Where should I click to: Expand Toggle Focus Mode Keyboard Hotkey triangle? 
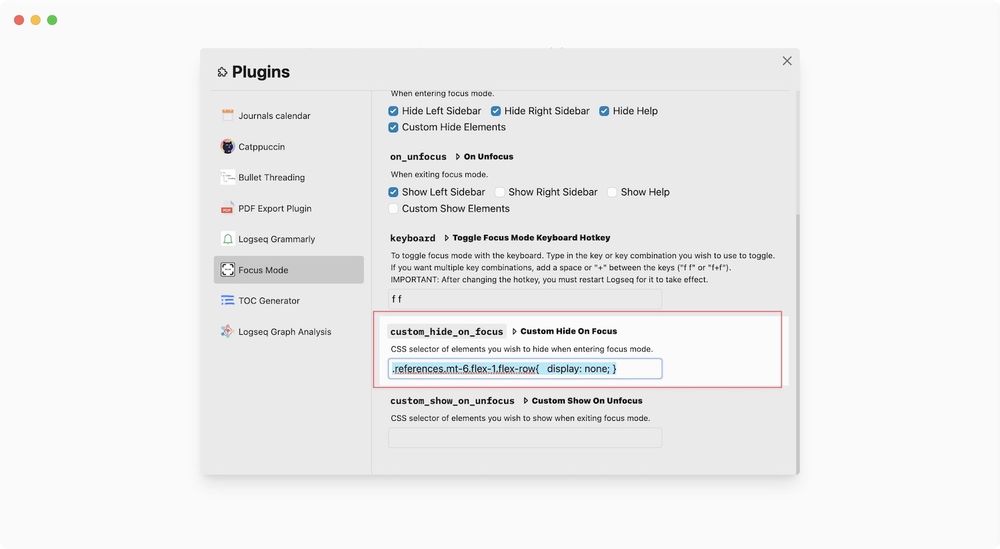tap(447, 238)
